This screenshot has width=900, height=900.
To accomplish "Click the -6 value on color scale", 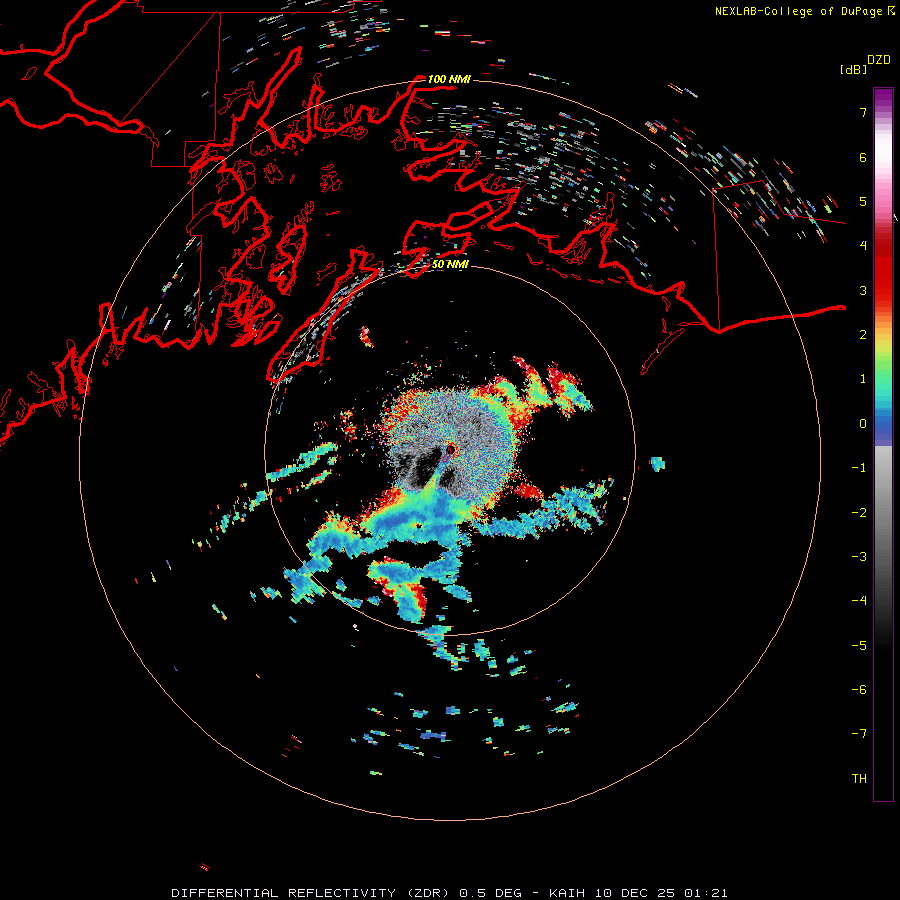I will [859, 690].
